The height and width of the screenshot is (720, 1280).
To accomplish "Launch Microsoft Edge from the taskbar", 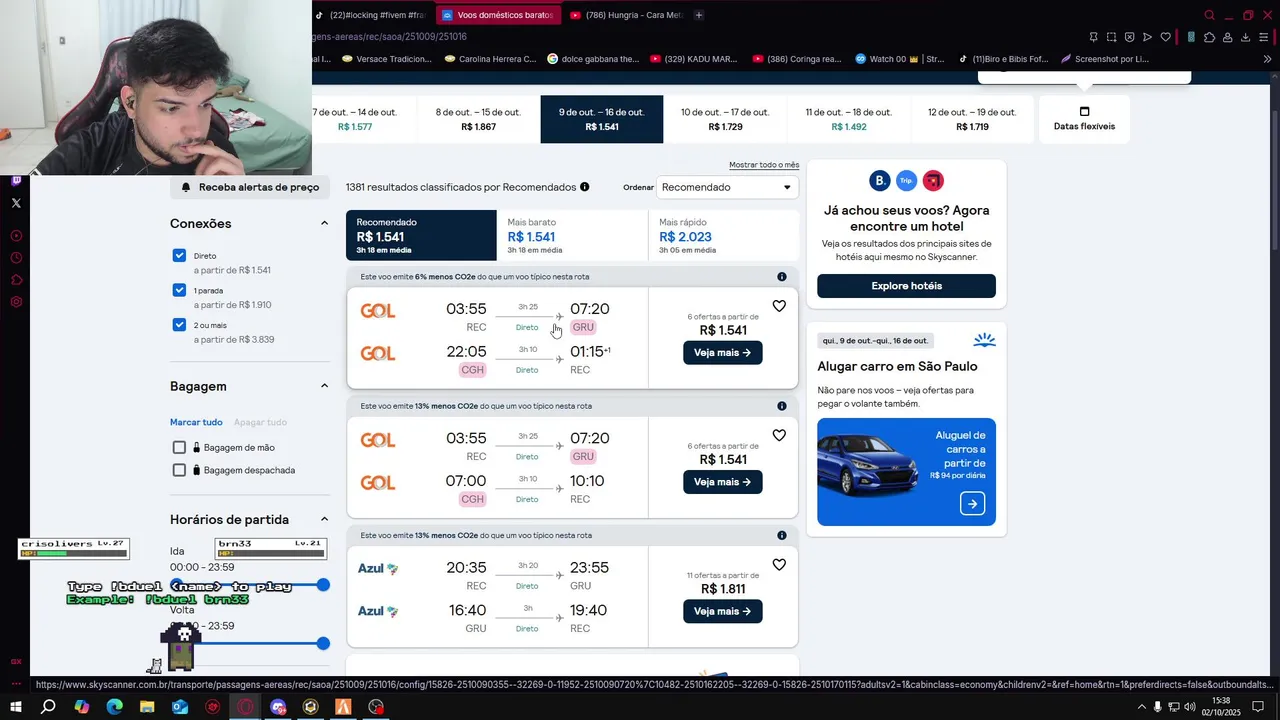I will point(114,707).
